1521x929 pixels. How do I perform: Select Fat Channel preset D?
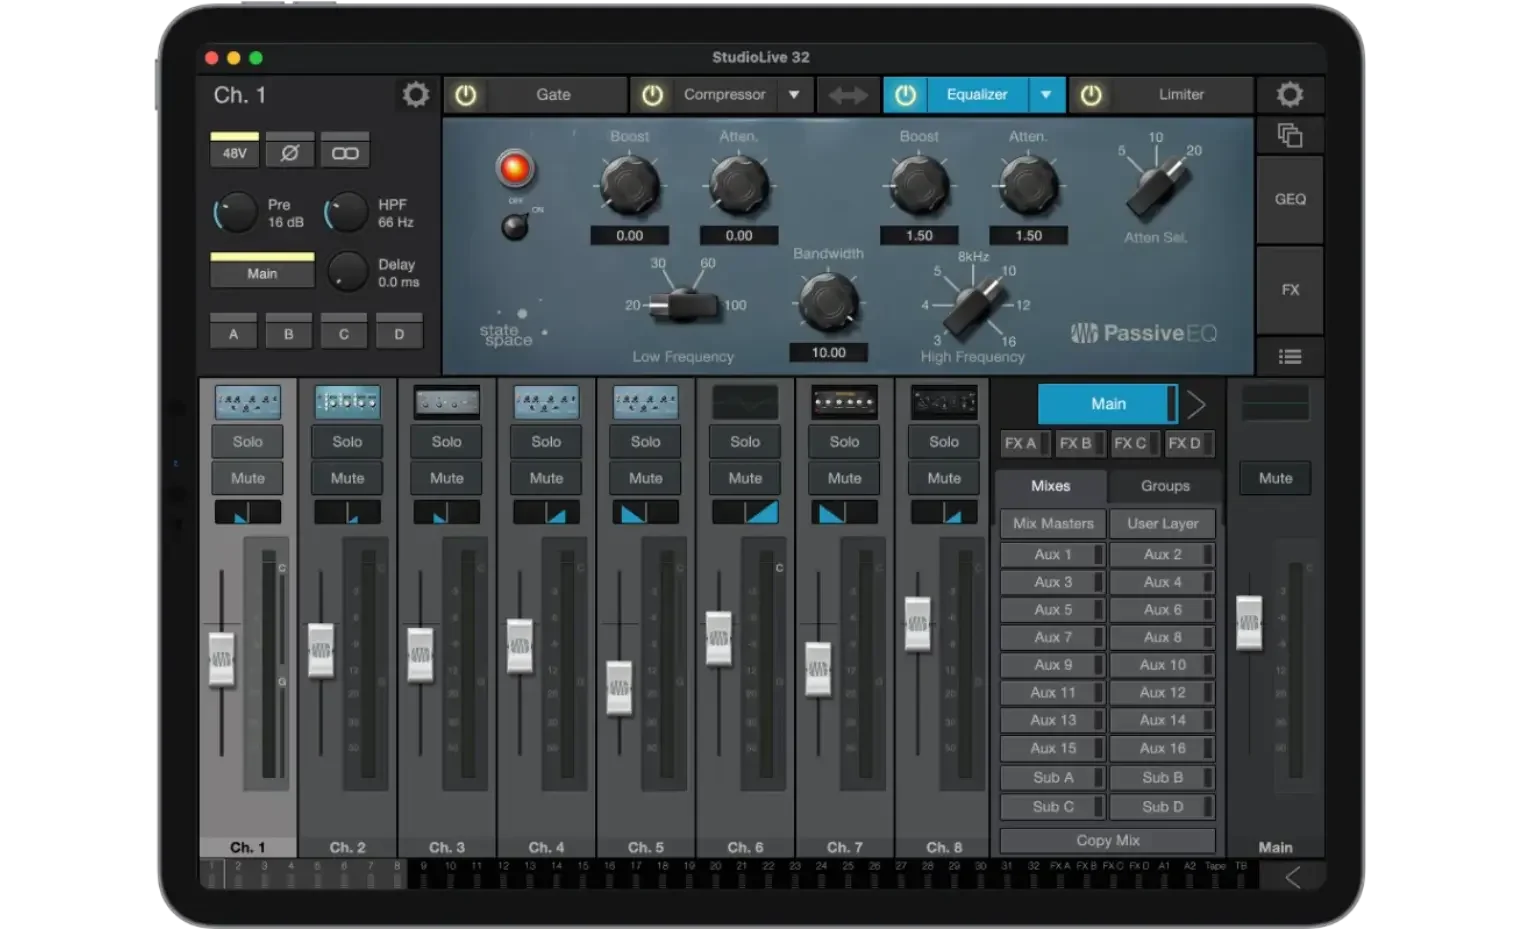399,334
